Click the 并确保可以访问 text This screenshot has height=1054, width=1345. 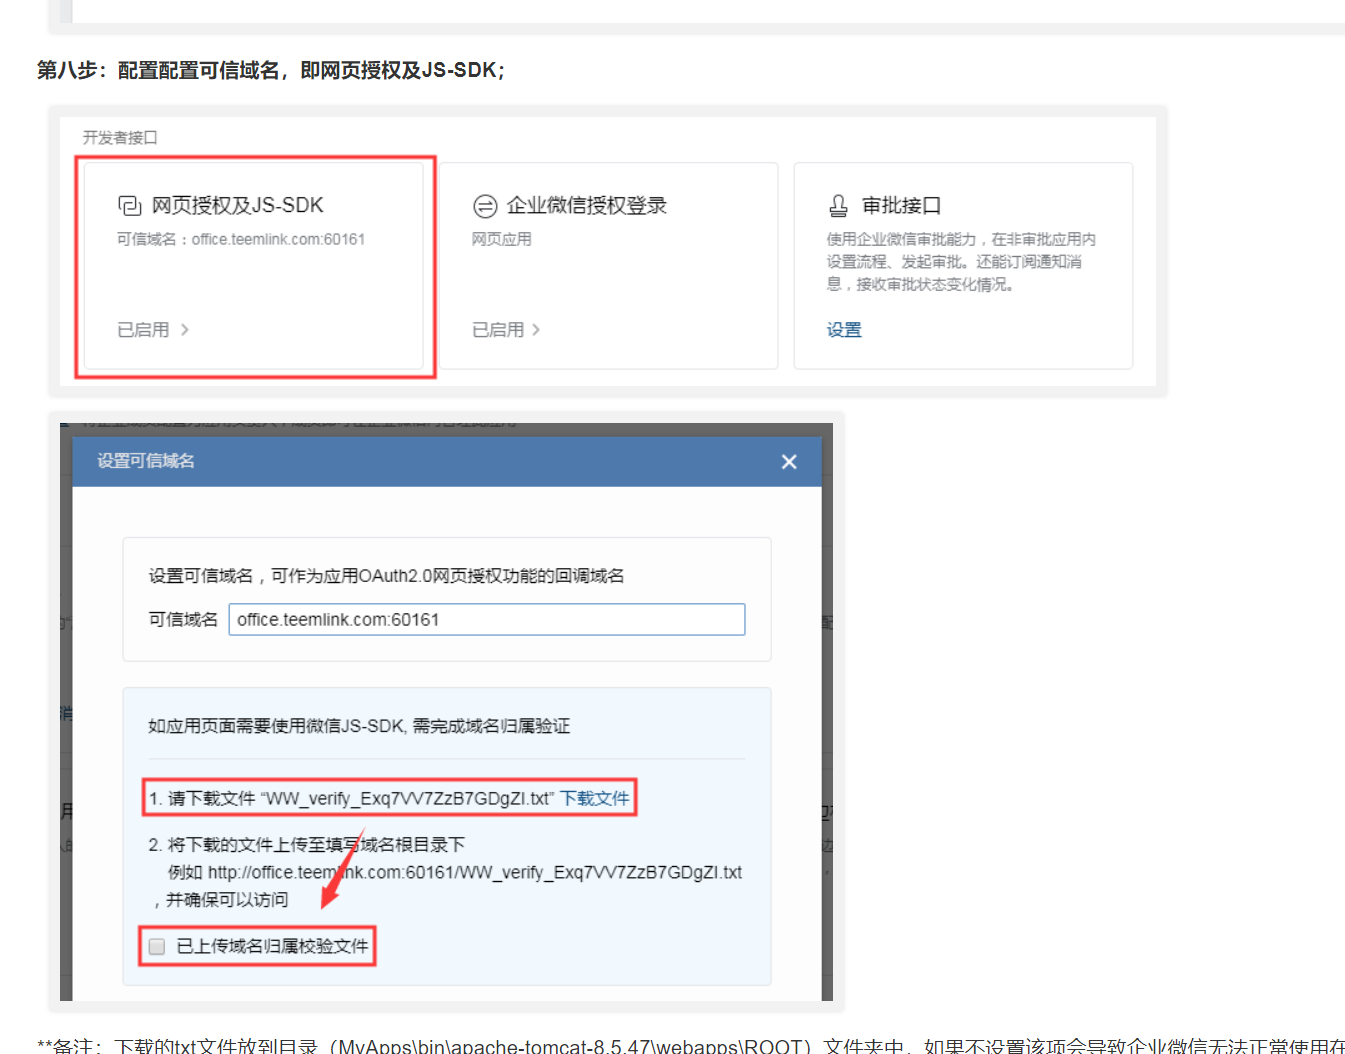click(x=227, y=900)
